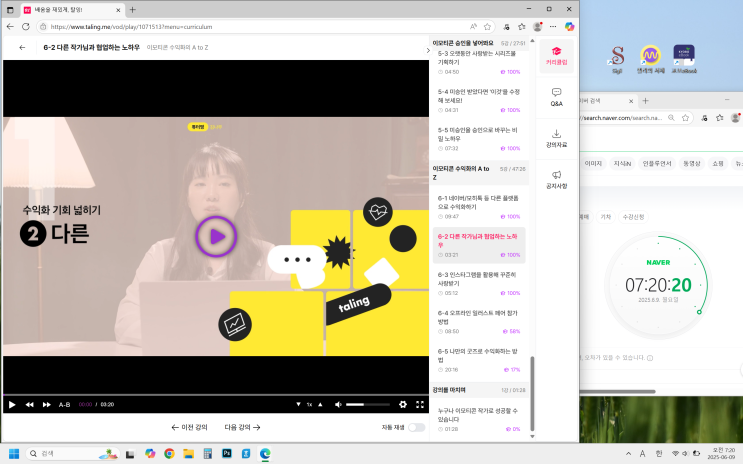Viewport: 743px width, 464px height.
Task: Select the 이미지 tab in Naver window
Action: (x=593, y=164)
